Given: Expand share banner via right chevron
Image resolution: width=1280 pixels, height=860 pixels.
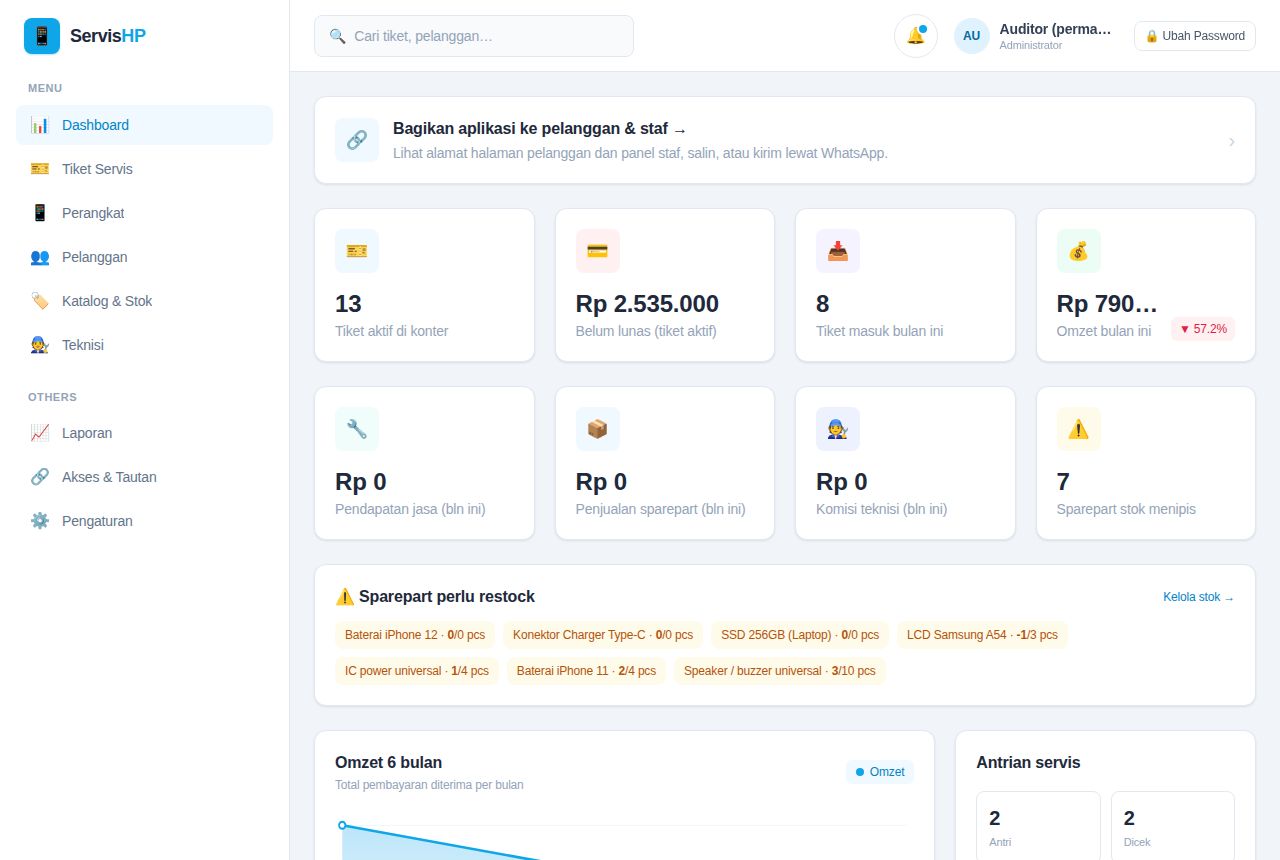Looking at the screenshot, I should (x=1231, y=141).
